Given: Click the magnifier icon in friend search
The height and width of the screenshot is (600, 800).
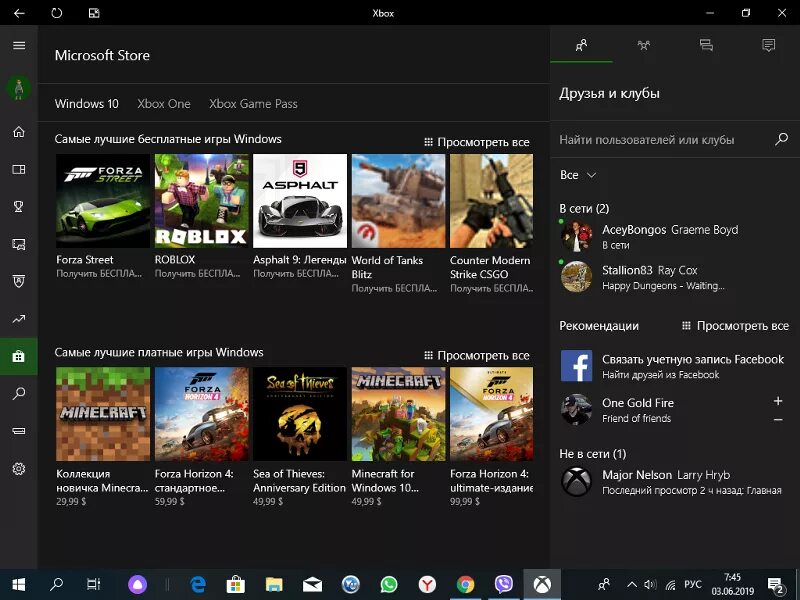Looking at the screenshot, I should (781, 139).
